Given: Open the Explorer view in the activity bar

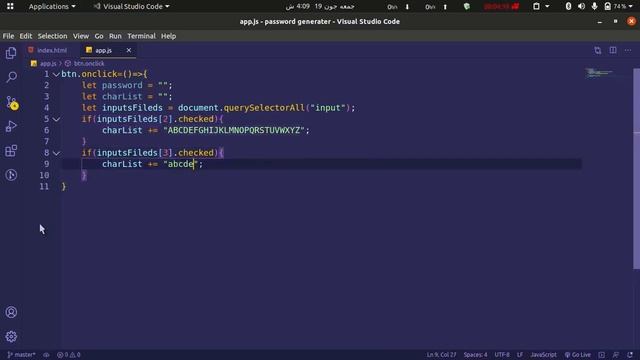Looking at the screenshot, I should coord(11,53).
